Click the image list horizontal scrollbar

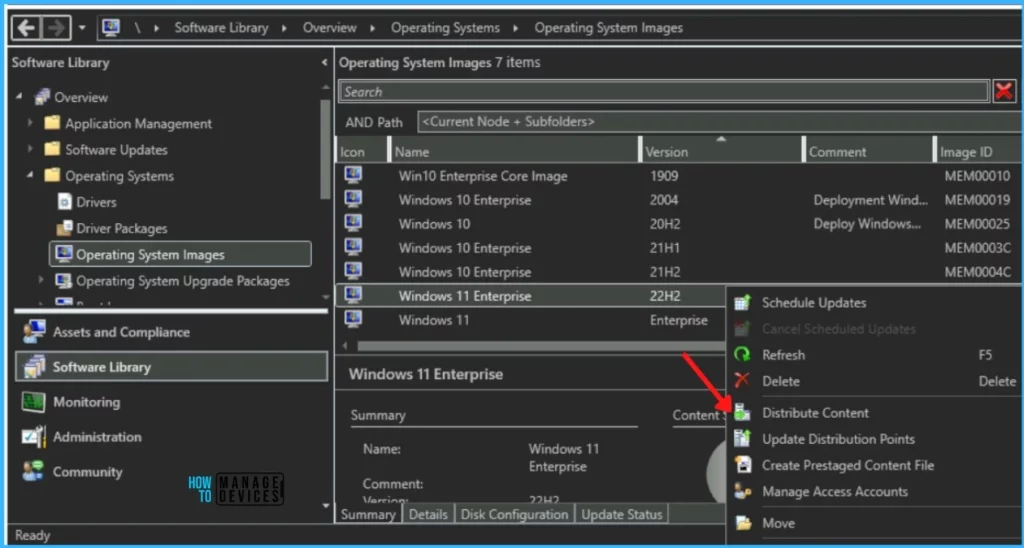(x=541, y=346)
